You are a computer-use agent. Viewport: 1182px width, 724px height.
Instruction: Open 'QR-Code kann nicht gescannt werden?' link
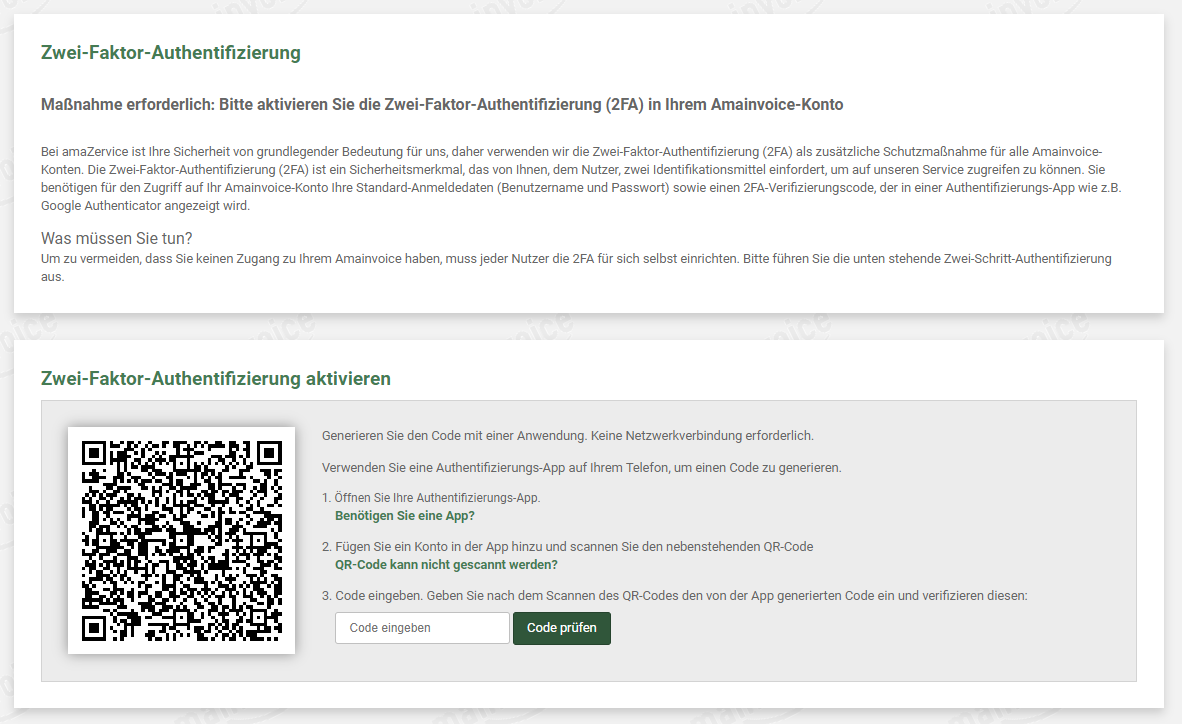(x=446, y=565)
